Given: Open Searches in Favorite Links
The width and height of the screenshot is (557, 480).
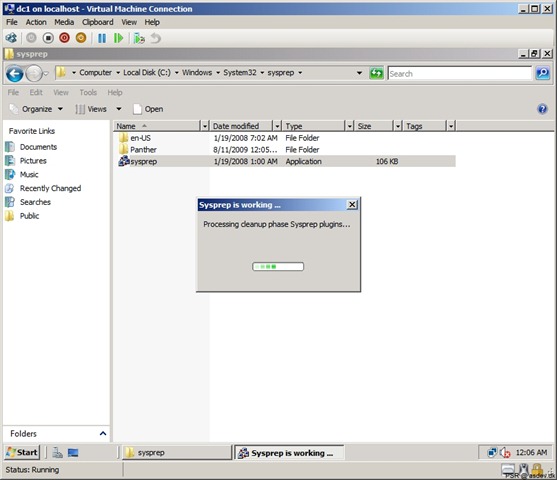Looking at the screenshot, I should 35,202.
